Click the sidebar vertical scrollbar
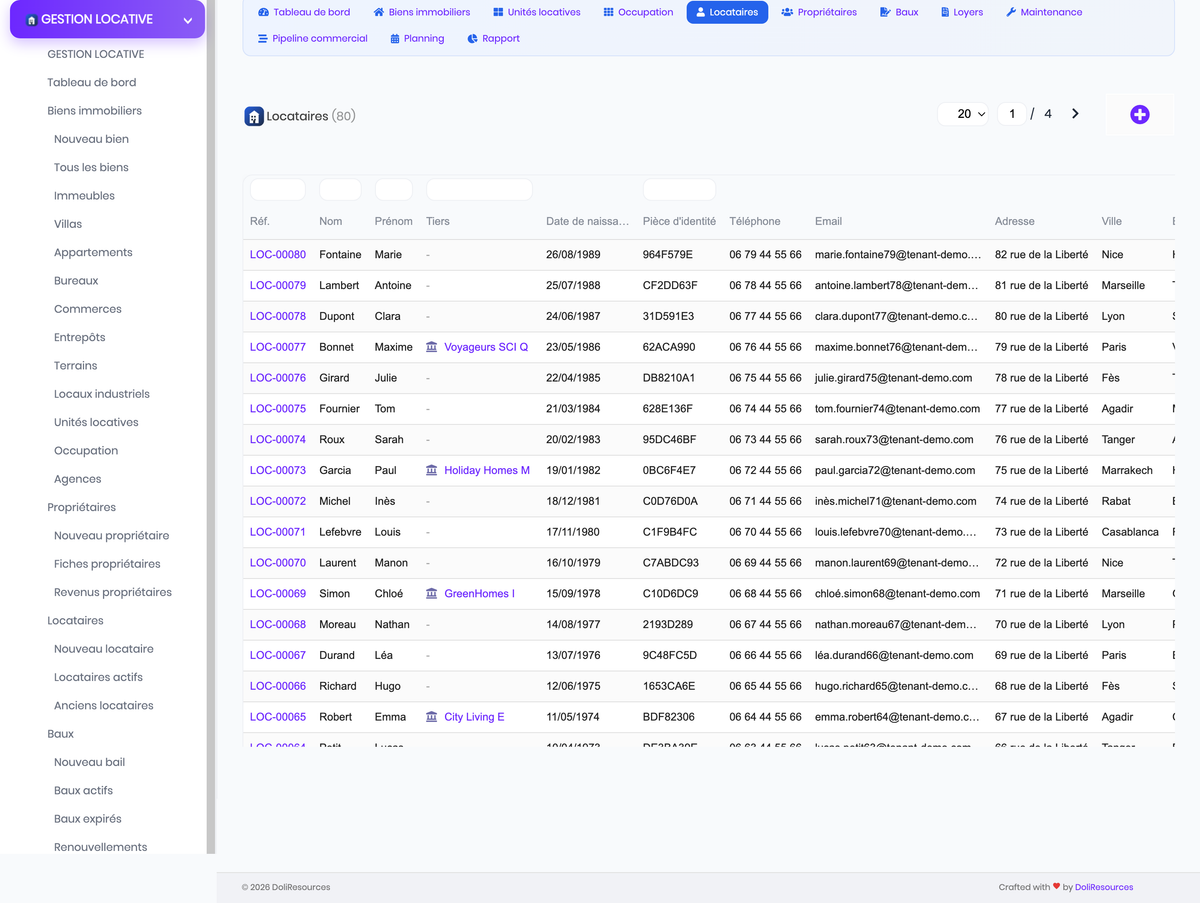Viewport: 1200px width, 903px height. click(x=211, y=427)
